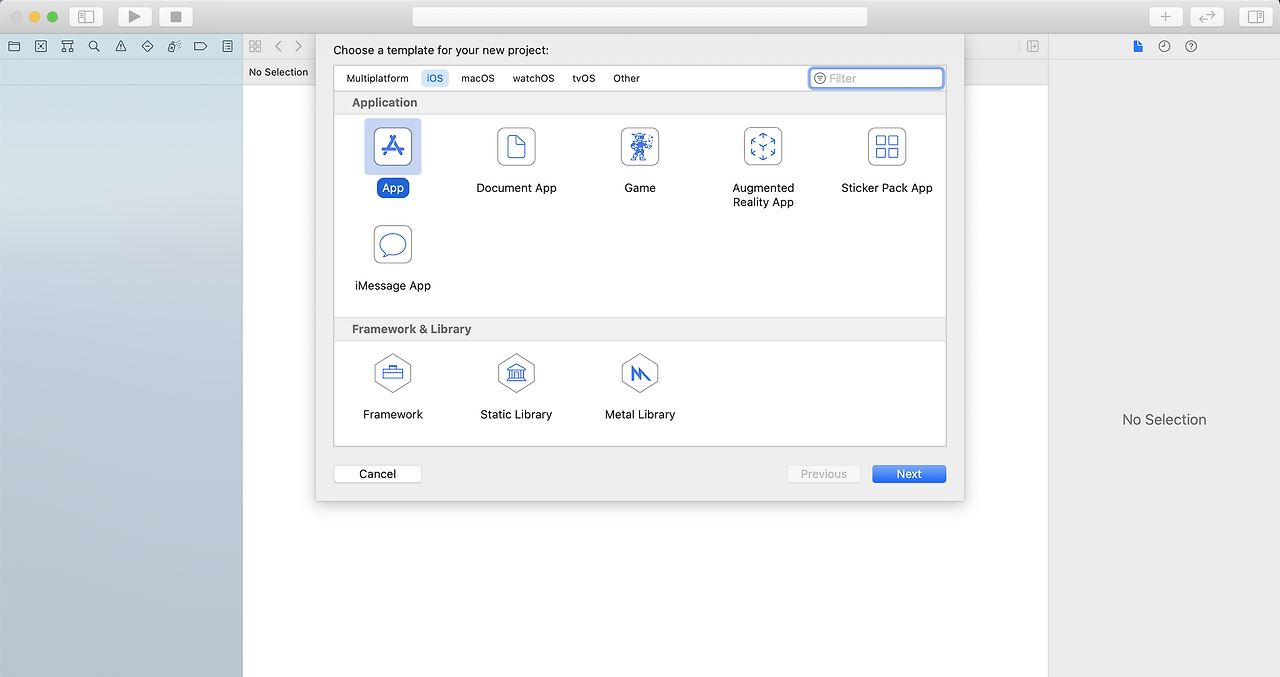Show the History inspector clock icon

tap(1164, 46)
